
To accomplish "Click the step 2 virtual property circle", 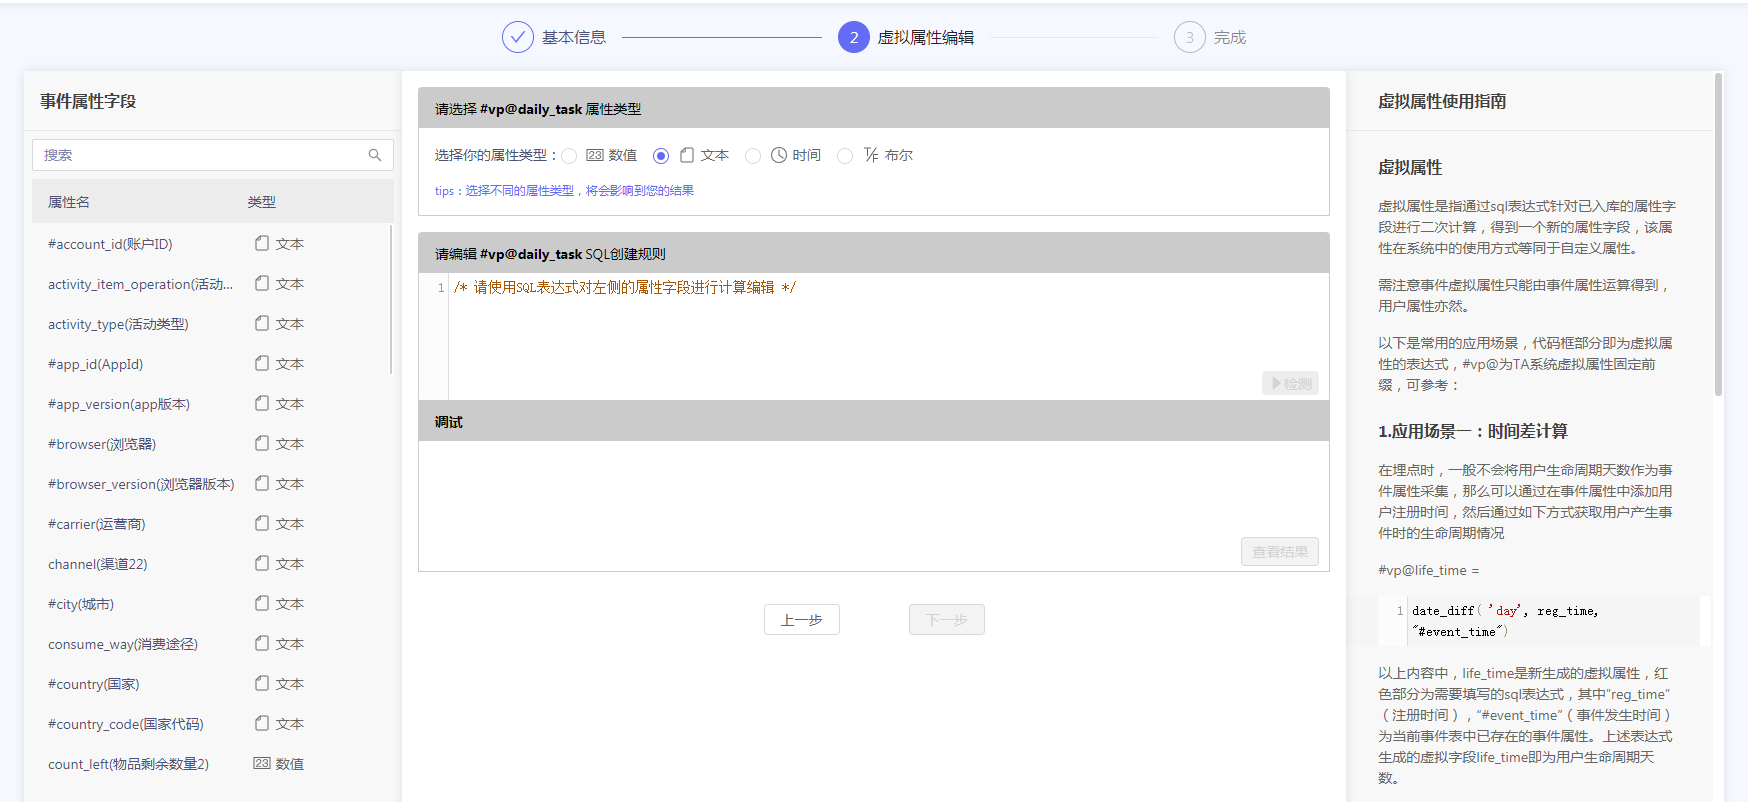I will (853, 37).
